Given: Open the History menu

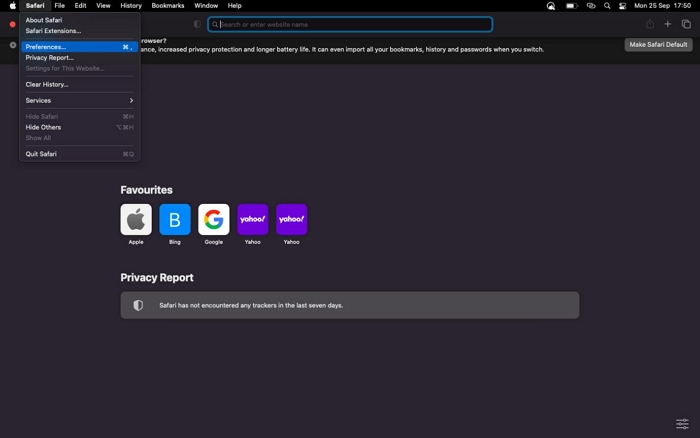Looking at the screenshot, I should click(x=131, y=6).
